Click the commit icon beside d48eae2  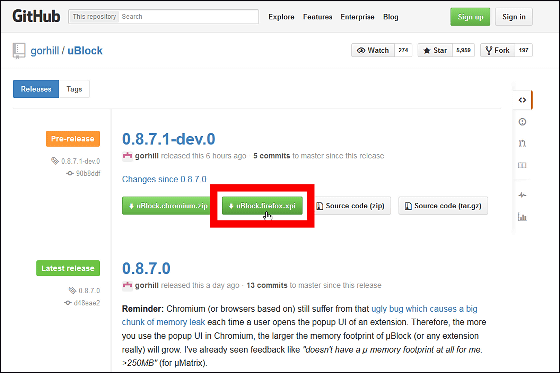(x=68, y=303)
